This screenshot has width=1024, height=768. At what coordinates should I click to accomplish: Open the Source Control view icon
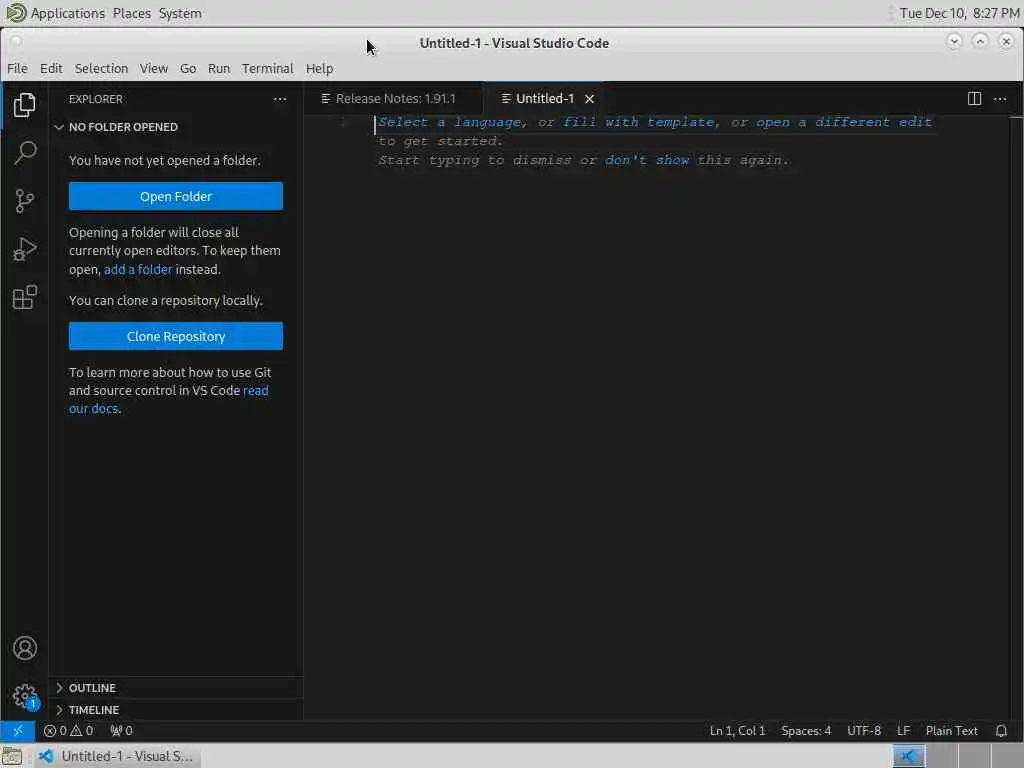pos(24,201)
